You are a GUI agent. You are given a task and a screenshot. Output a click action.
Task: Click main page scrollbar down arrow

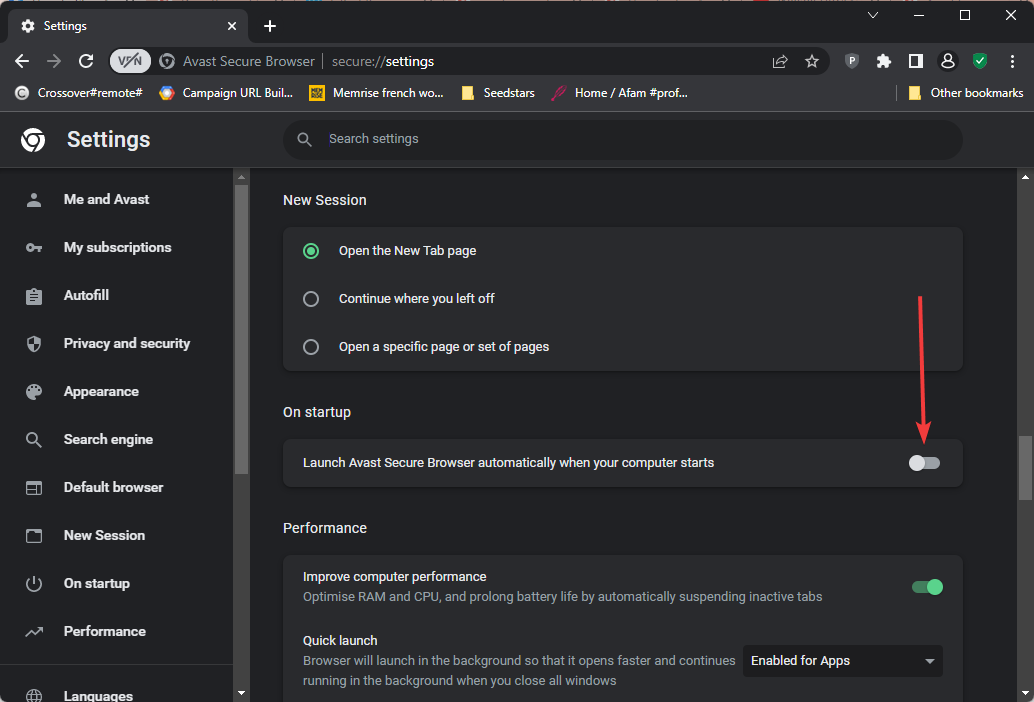(1025, 693)
